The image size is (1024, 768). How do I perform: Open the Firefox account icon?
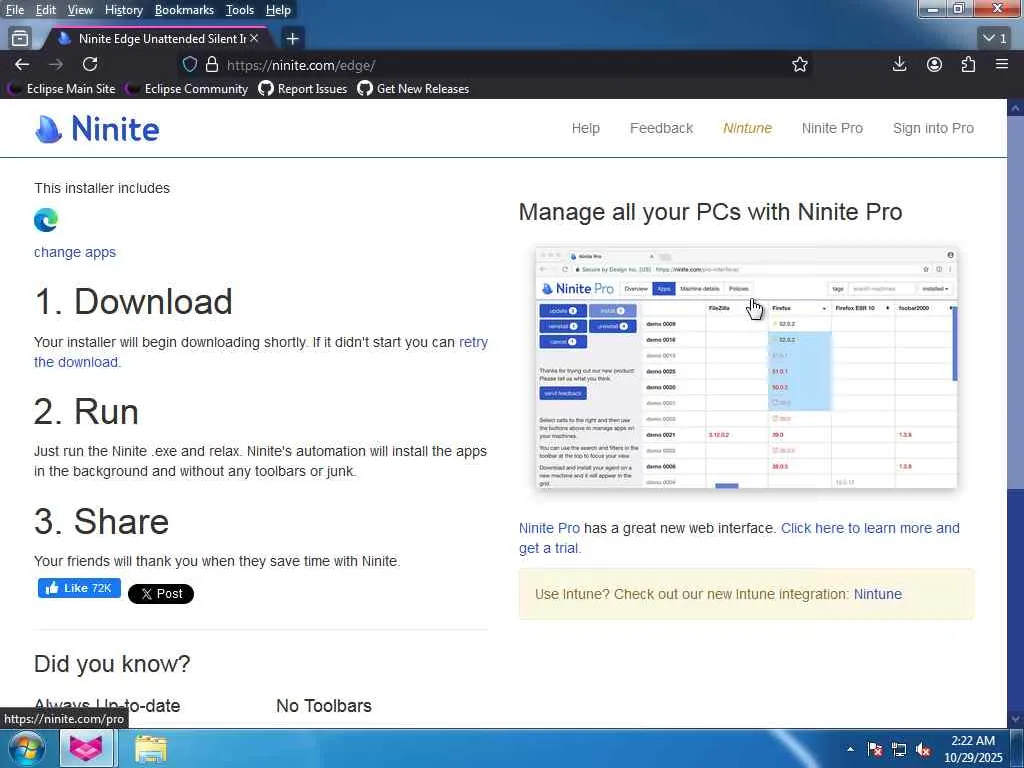[934, 64]
